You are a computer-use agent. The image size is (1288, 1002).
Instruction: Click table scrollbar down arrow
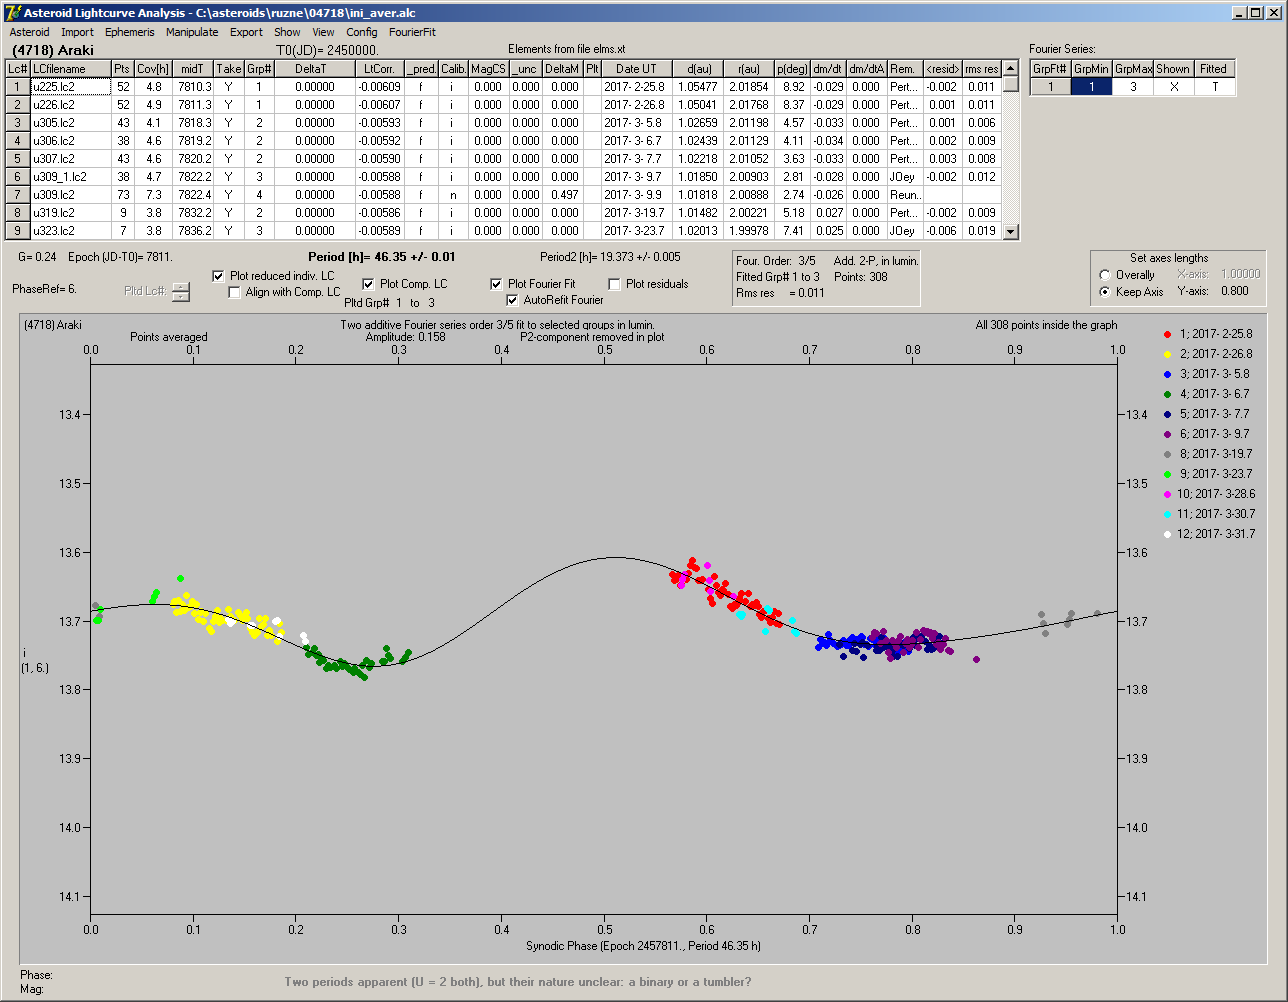(x=1011, y=231)
